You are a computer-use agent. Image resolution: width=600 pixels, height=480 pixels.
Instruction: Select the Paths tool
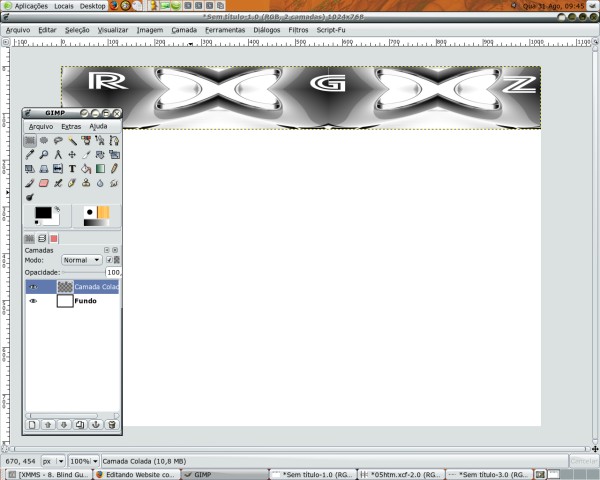click(114, 140)
